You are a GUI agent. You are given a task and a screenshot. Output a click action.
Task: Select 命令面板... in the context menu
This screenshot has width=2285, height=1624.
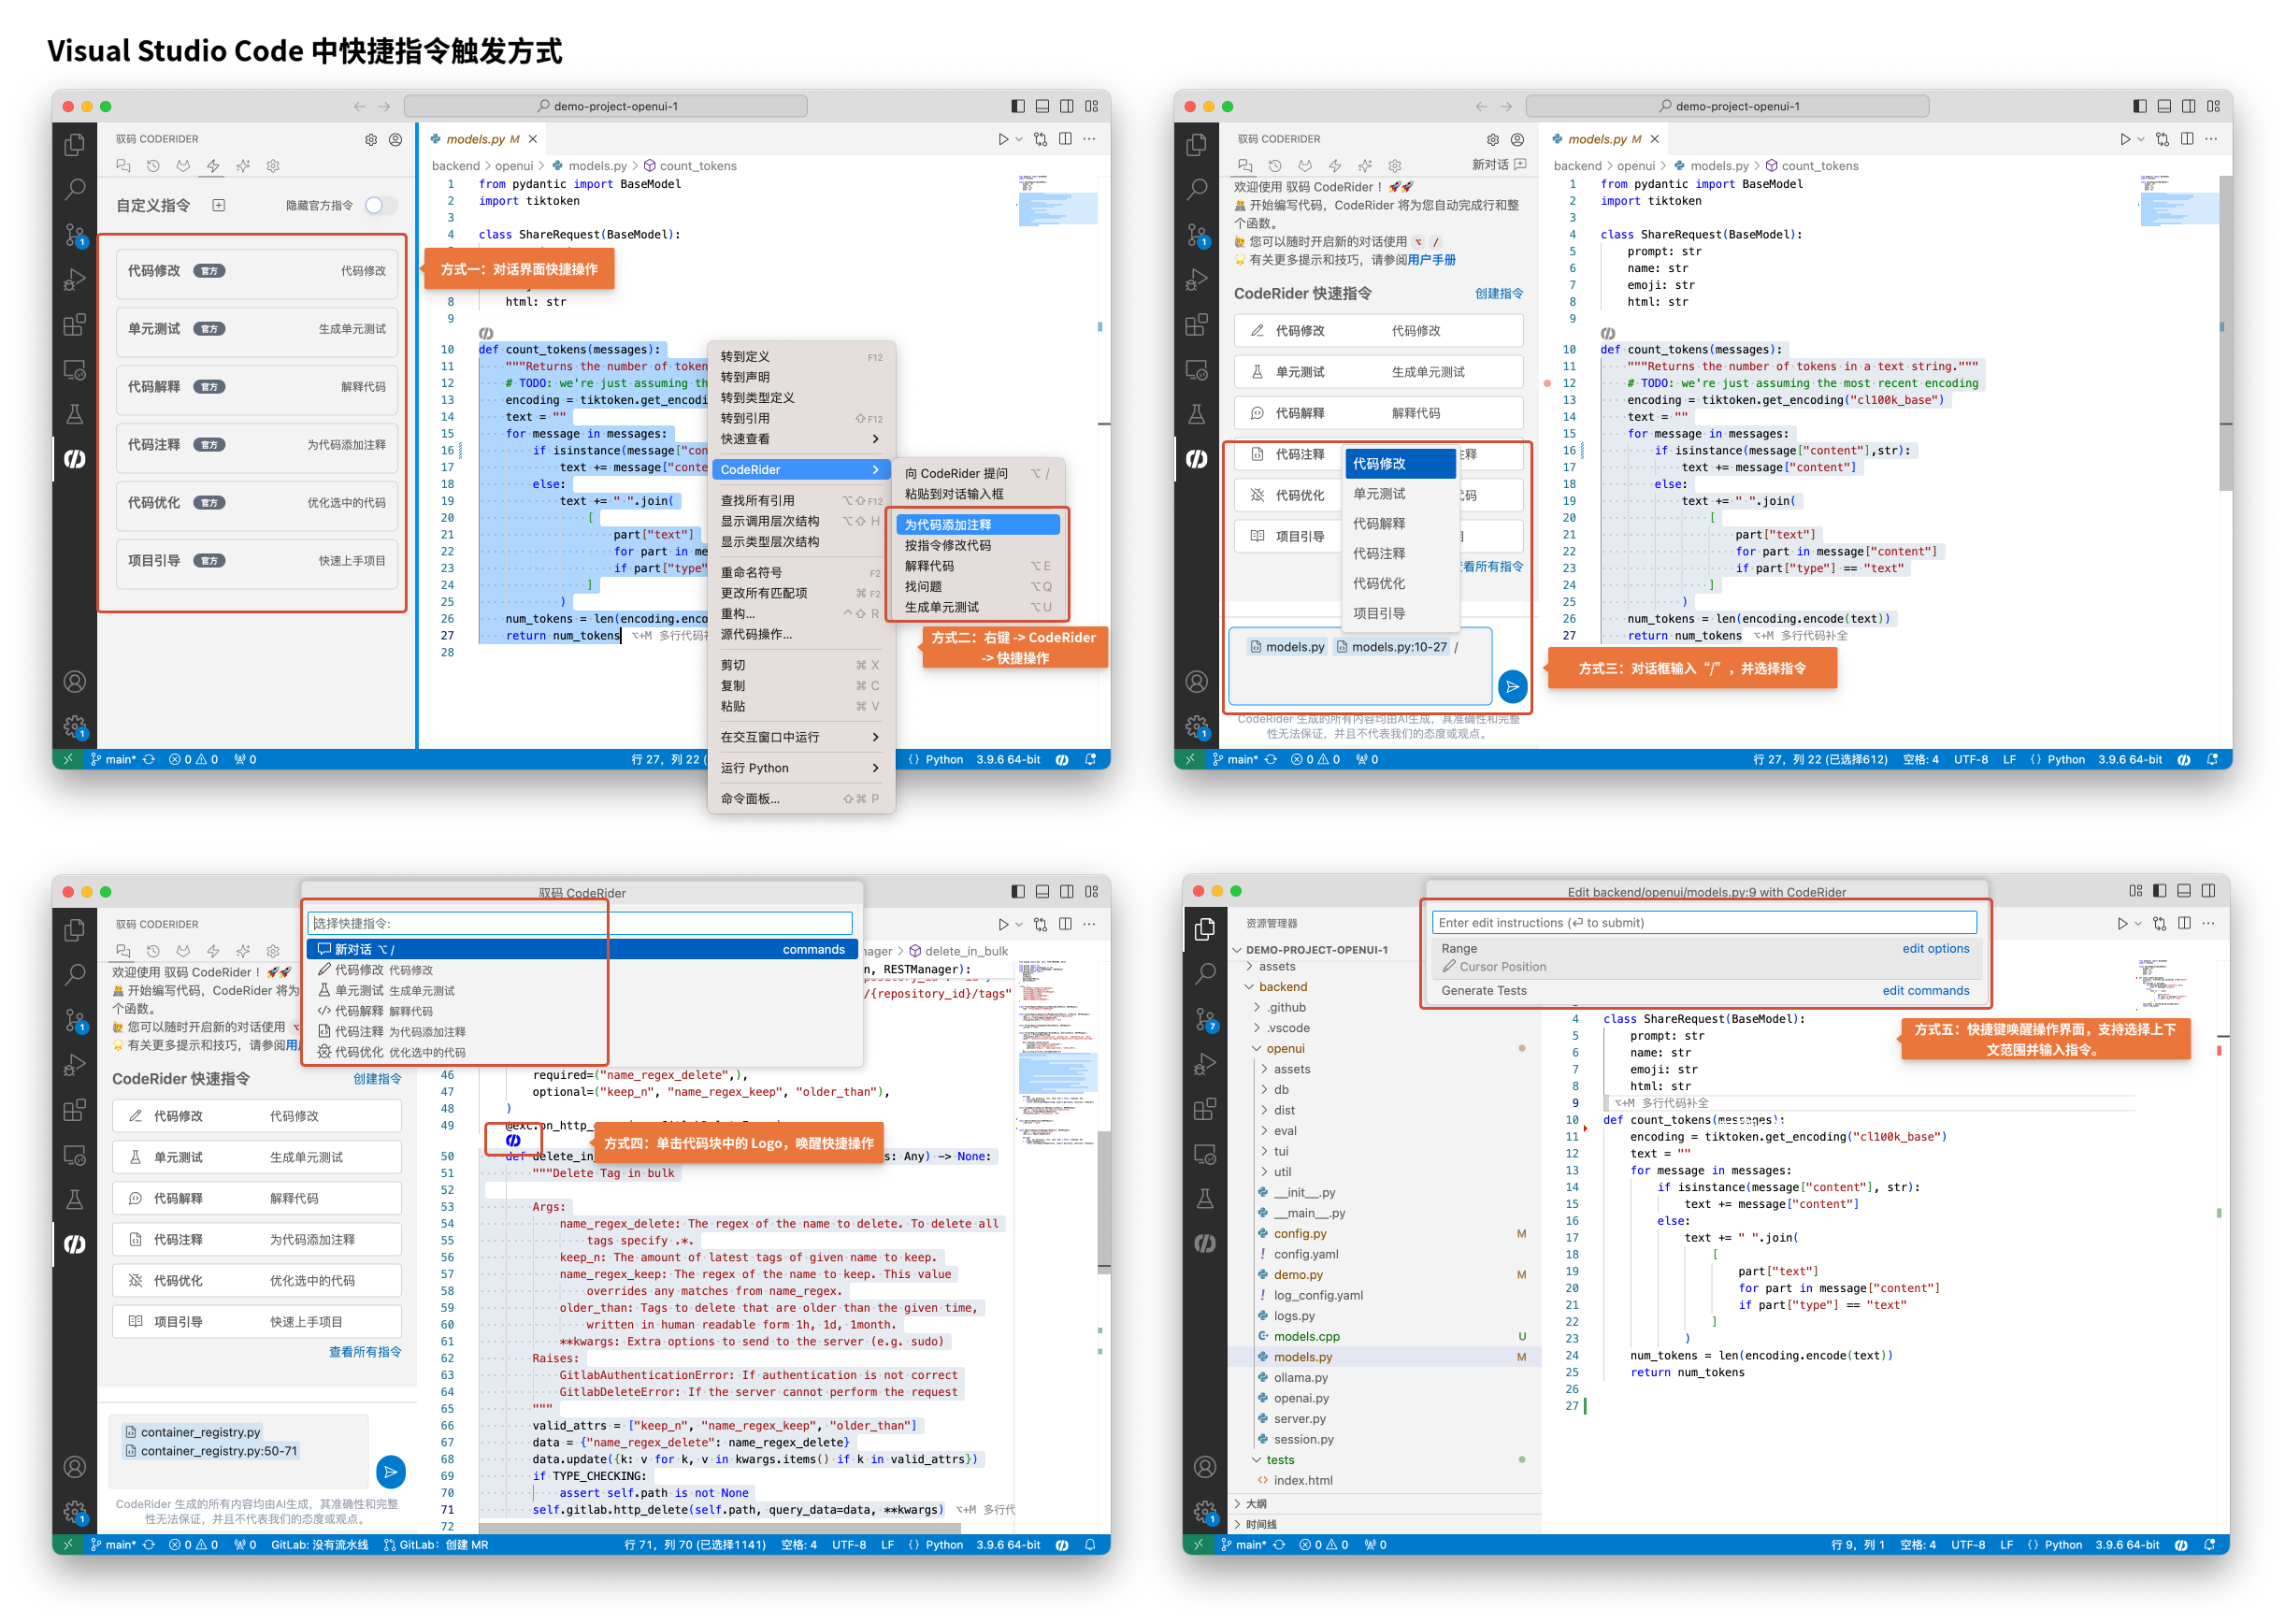[800, 799]
